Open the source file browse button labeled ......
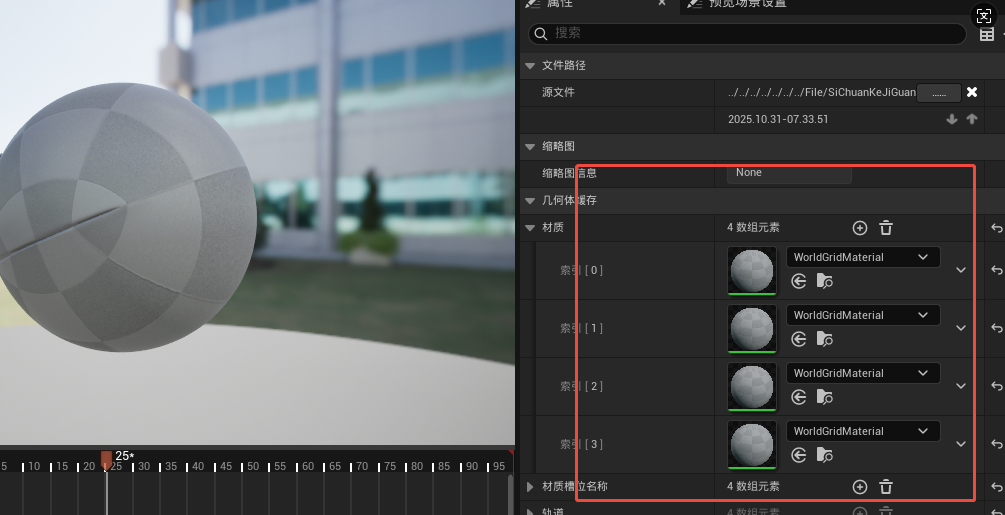 click(938, 93)
